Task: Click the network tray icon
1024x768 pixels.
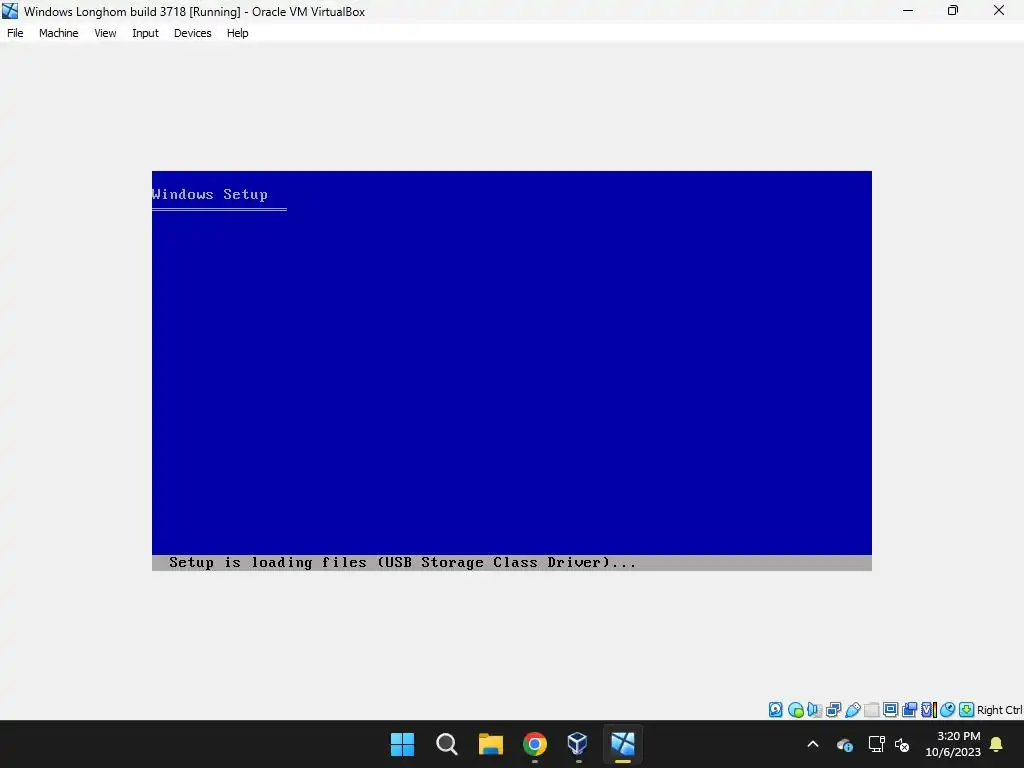Action: 876,744
